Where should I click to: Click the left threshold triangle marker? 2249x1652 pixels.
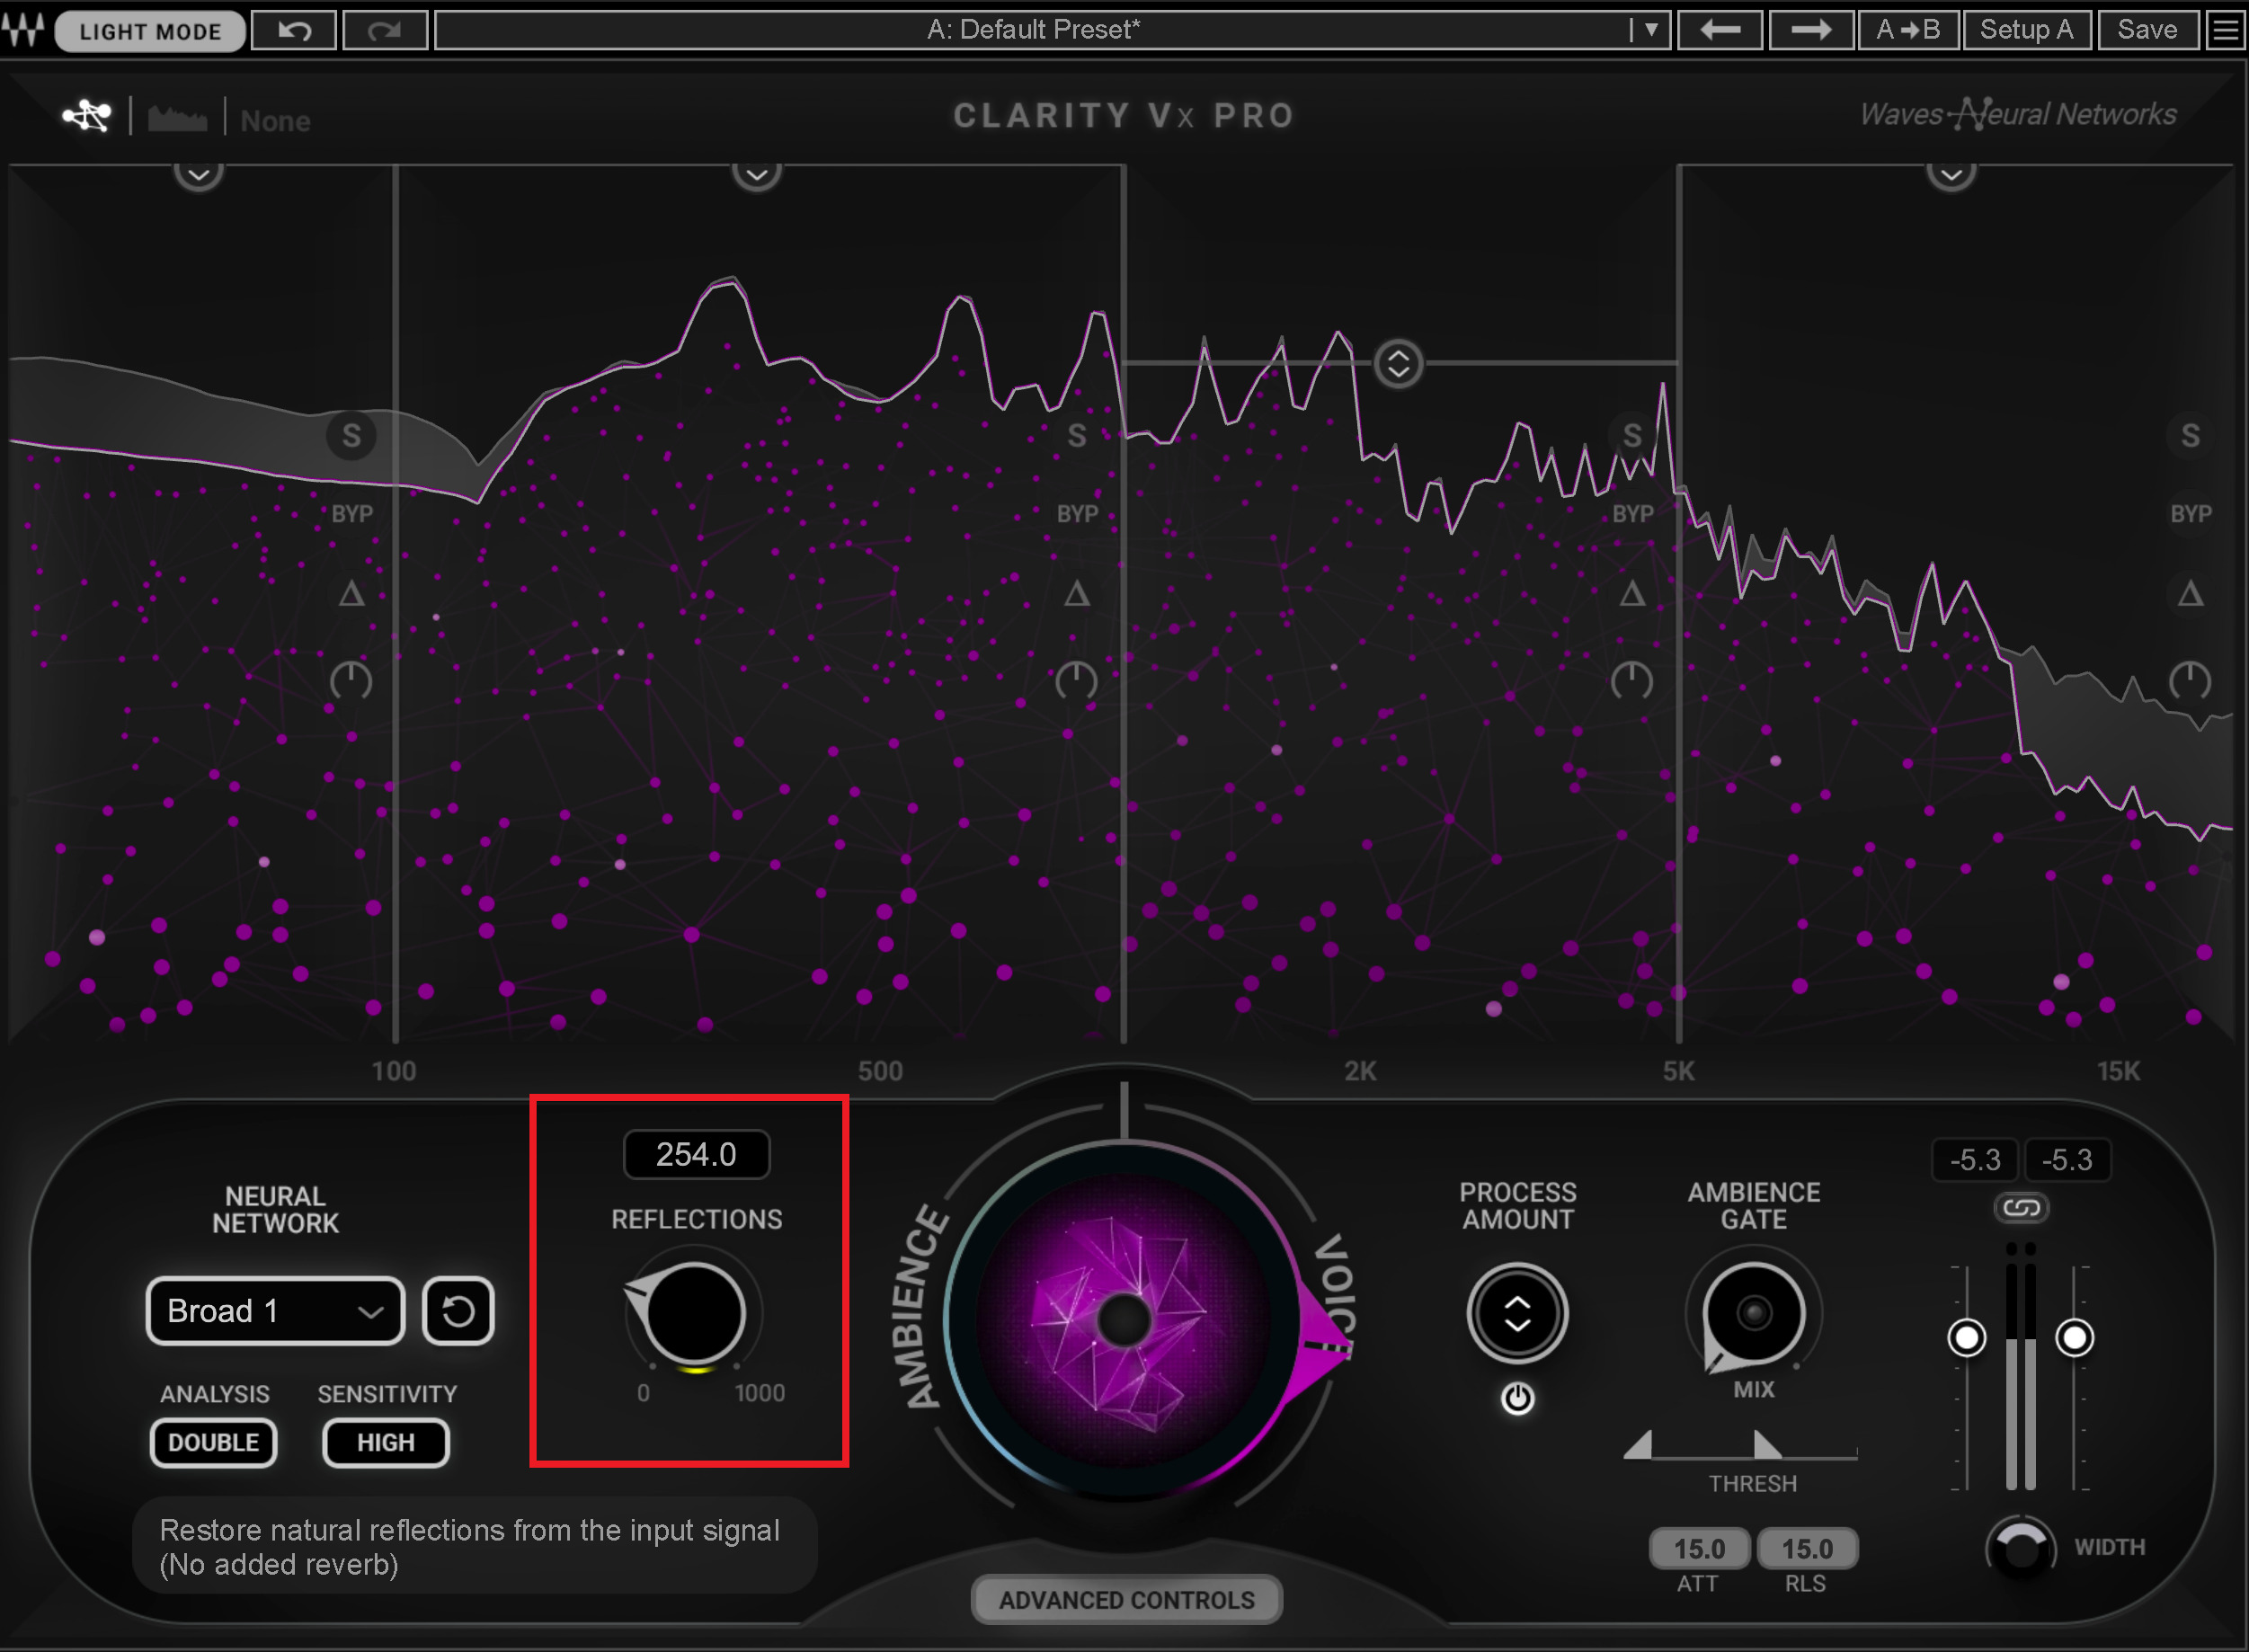coord(1638,1445)
